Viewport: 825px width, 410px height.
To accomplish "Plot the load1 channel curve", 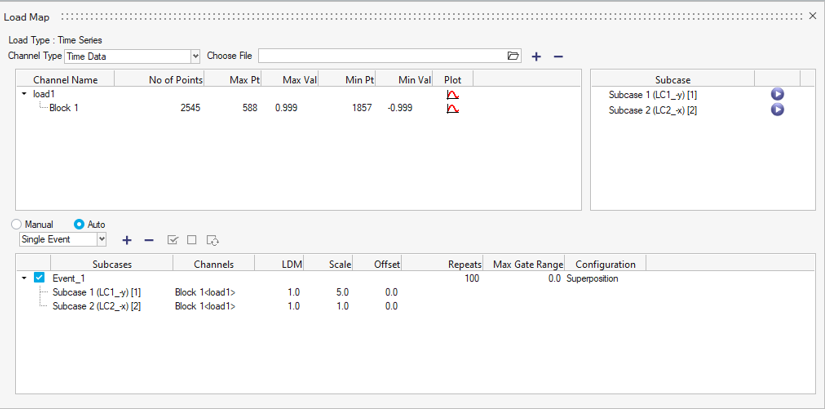I will click(x=453, y=94).
